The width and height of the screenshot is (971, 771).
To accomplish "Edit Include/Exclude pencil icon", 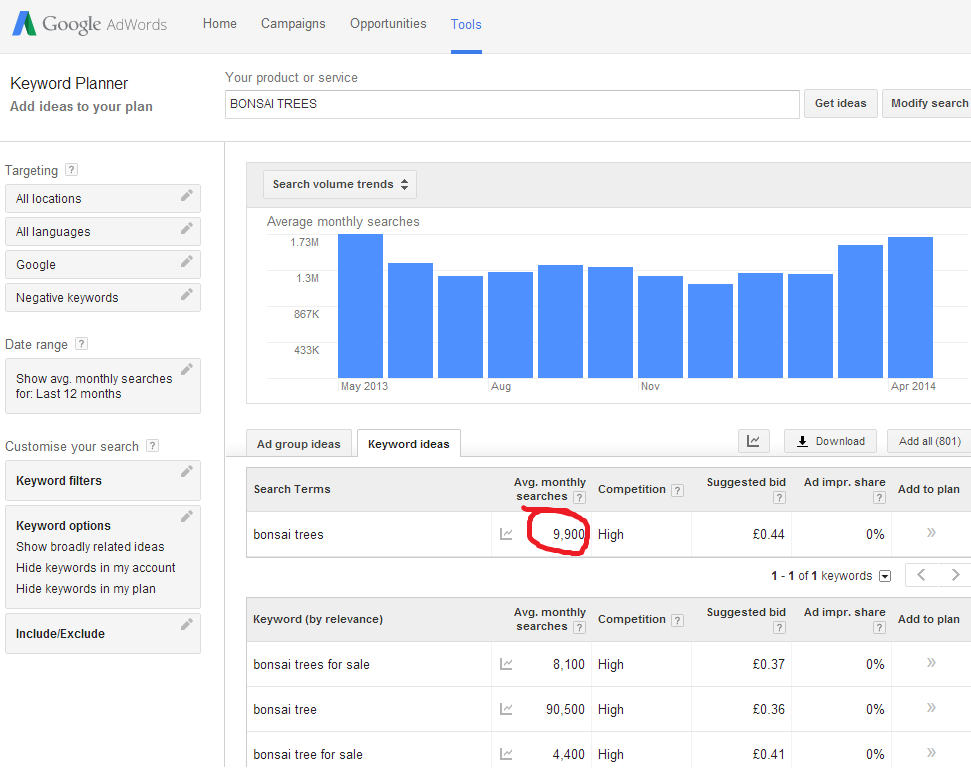I will 186,625.
